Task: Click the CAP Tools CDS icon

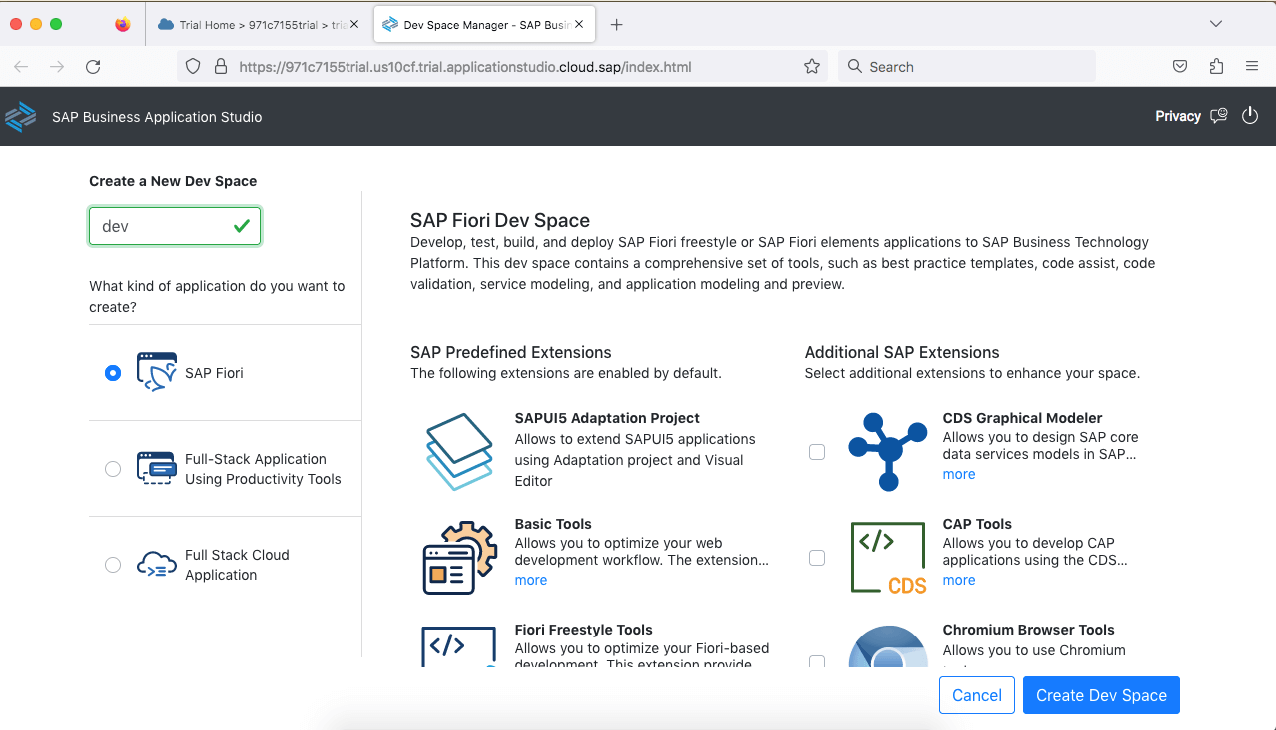Action: (888, 557)
